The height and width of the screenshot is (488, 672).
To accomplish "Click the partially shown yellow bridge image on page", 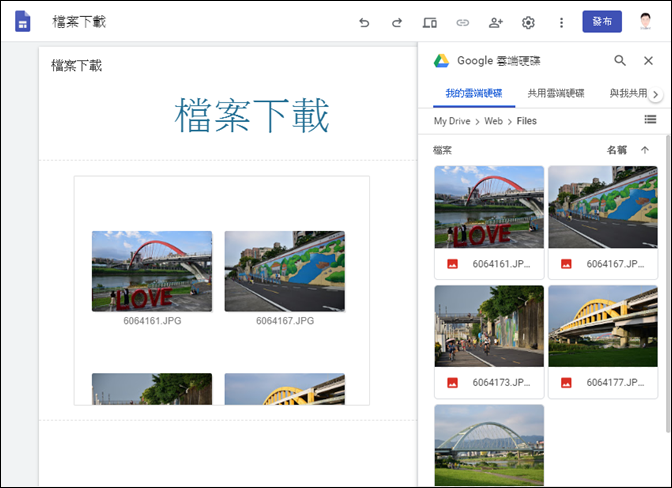I will click(x=285, y=389).
